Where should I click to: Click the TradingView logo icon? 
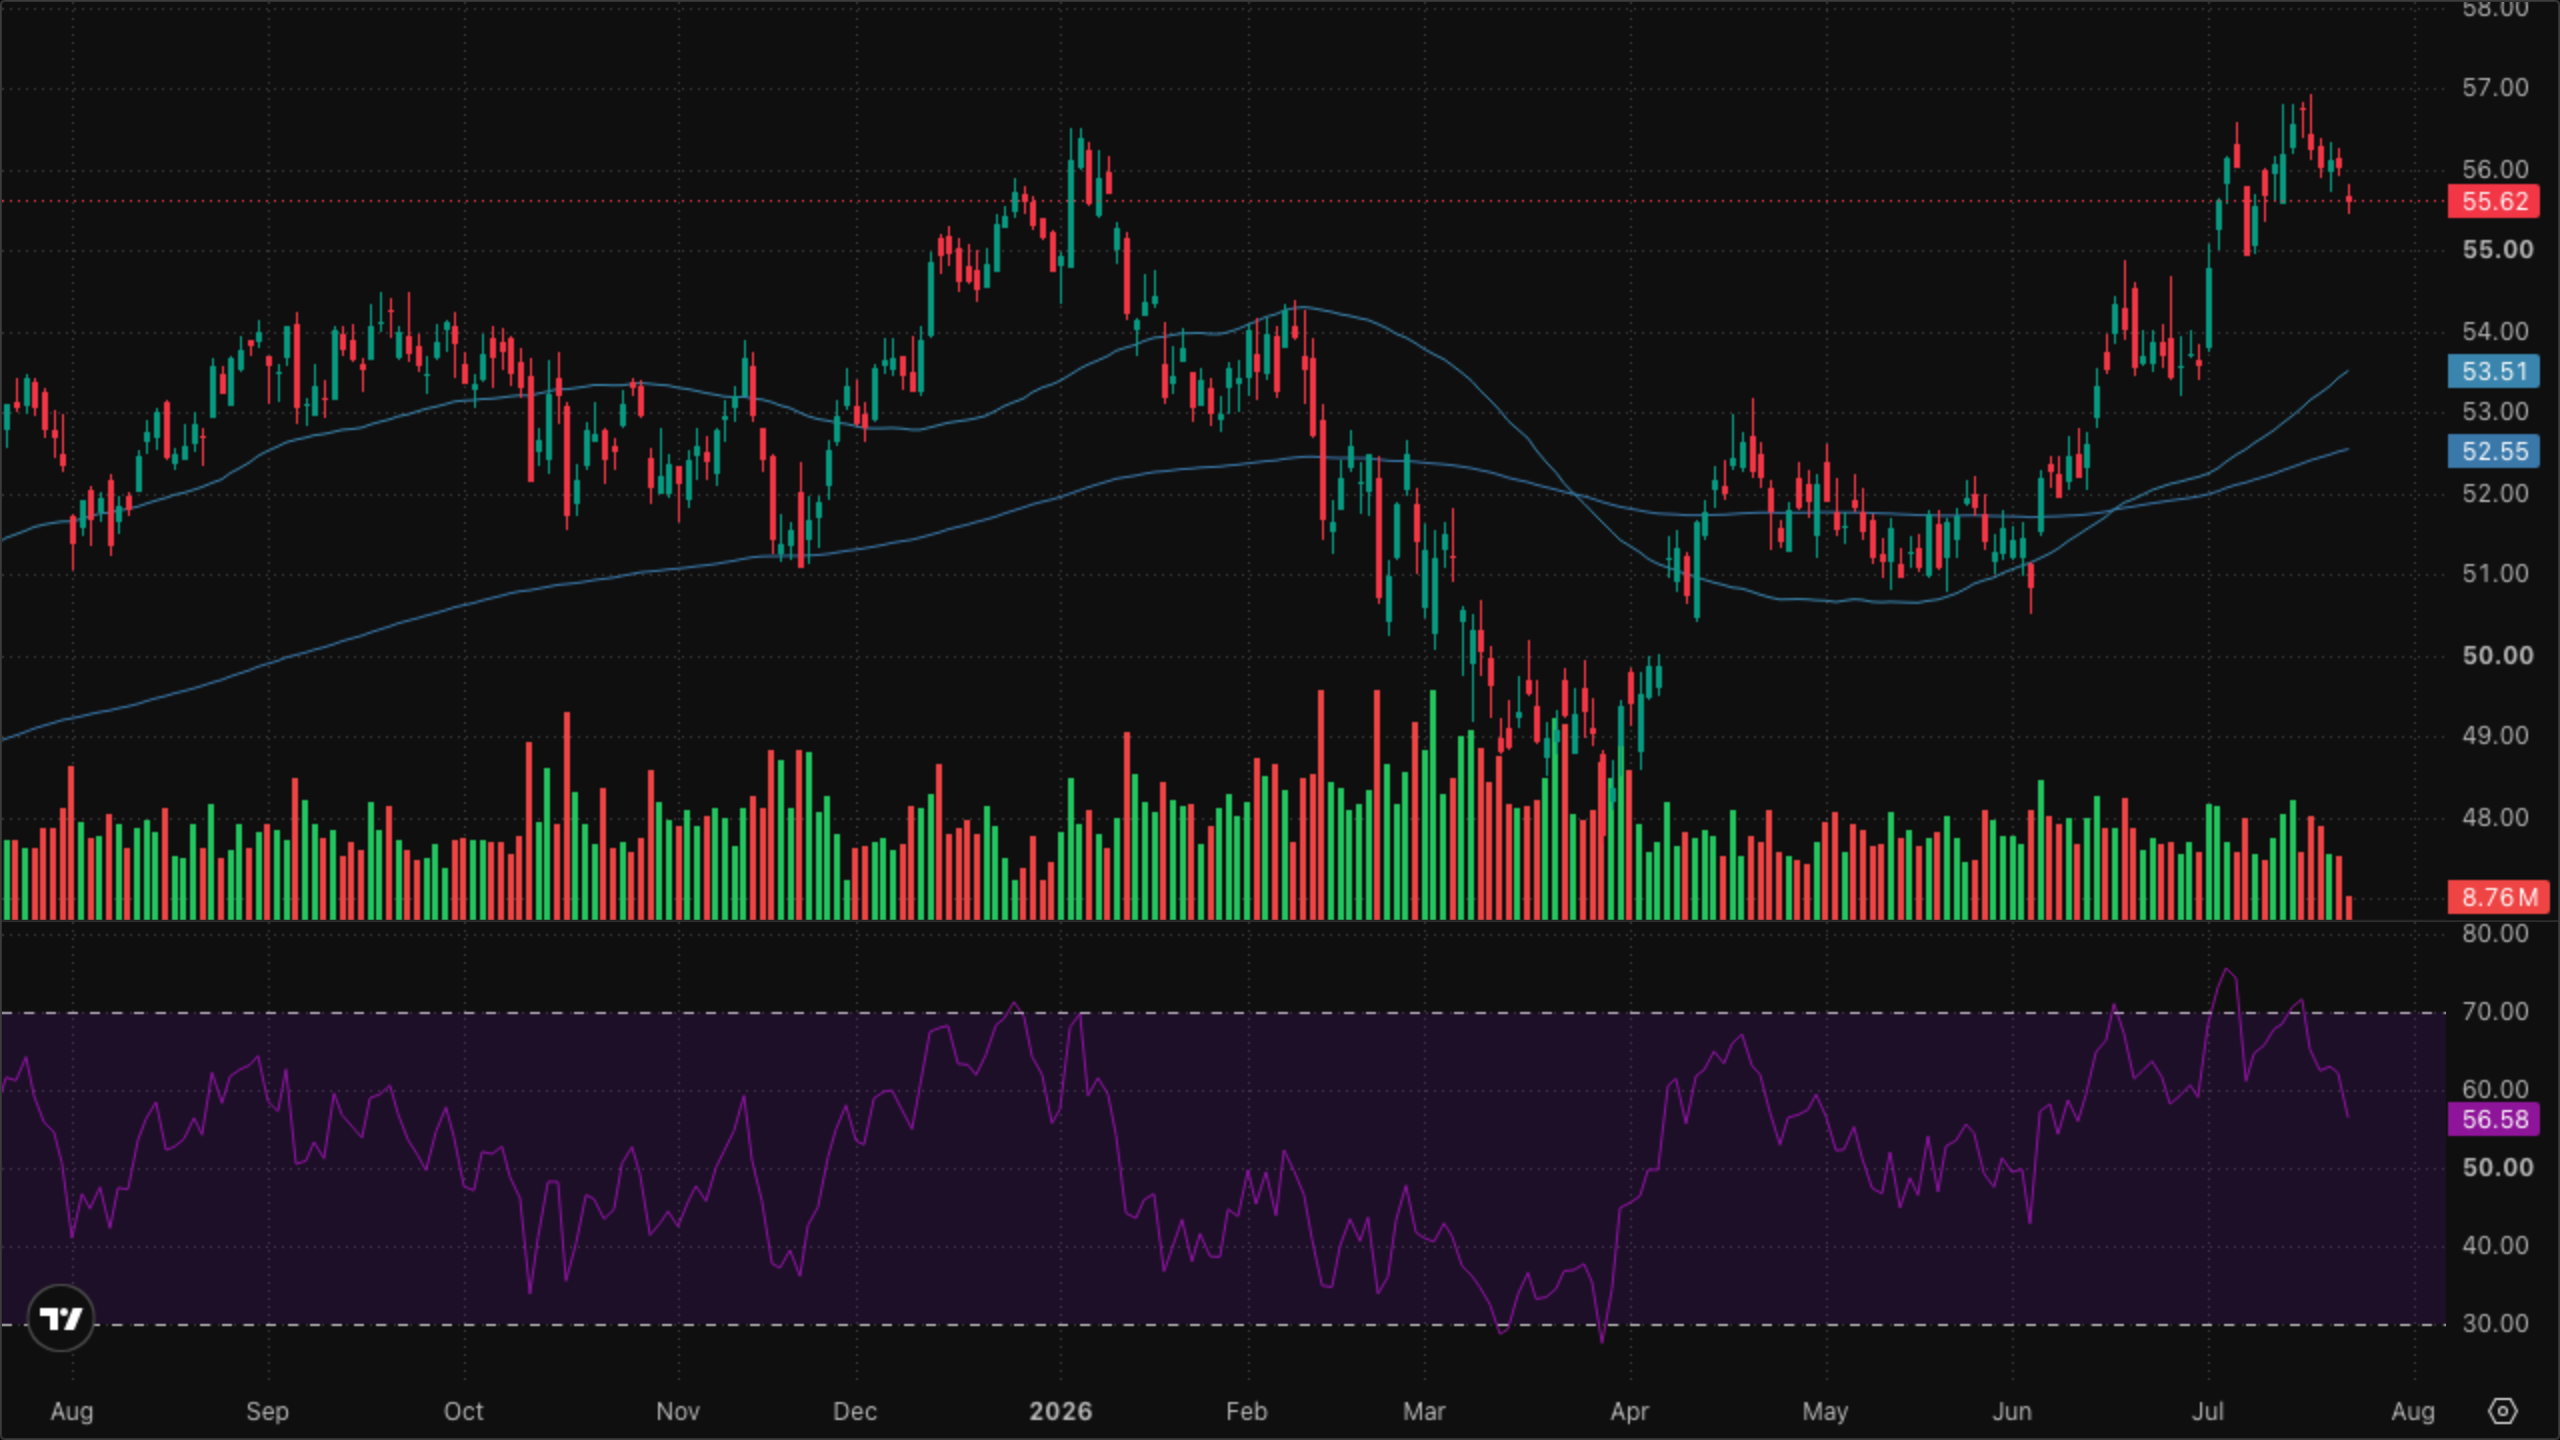coord(61,1318)
